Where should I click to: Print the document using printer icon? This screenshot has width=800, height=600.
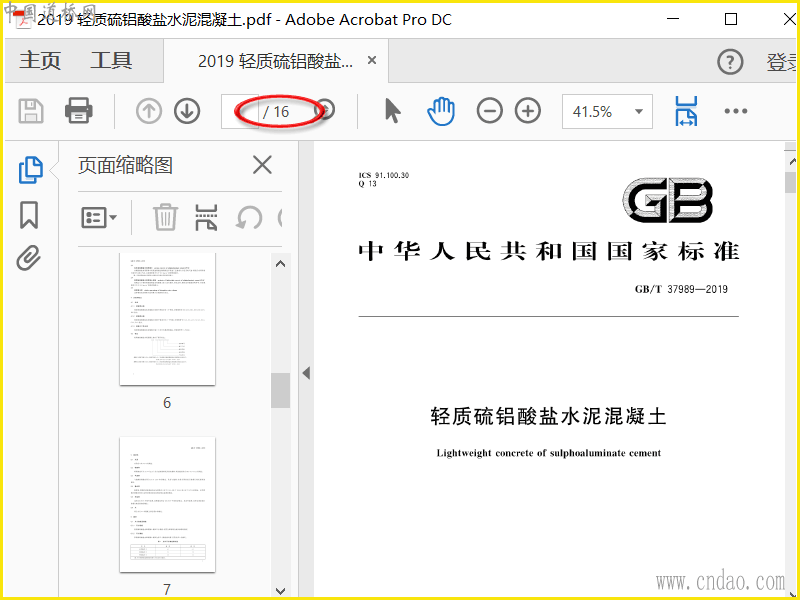pos(79,111)
